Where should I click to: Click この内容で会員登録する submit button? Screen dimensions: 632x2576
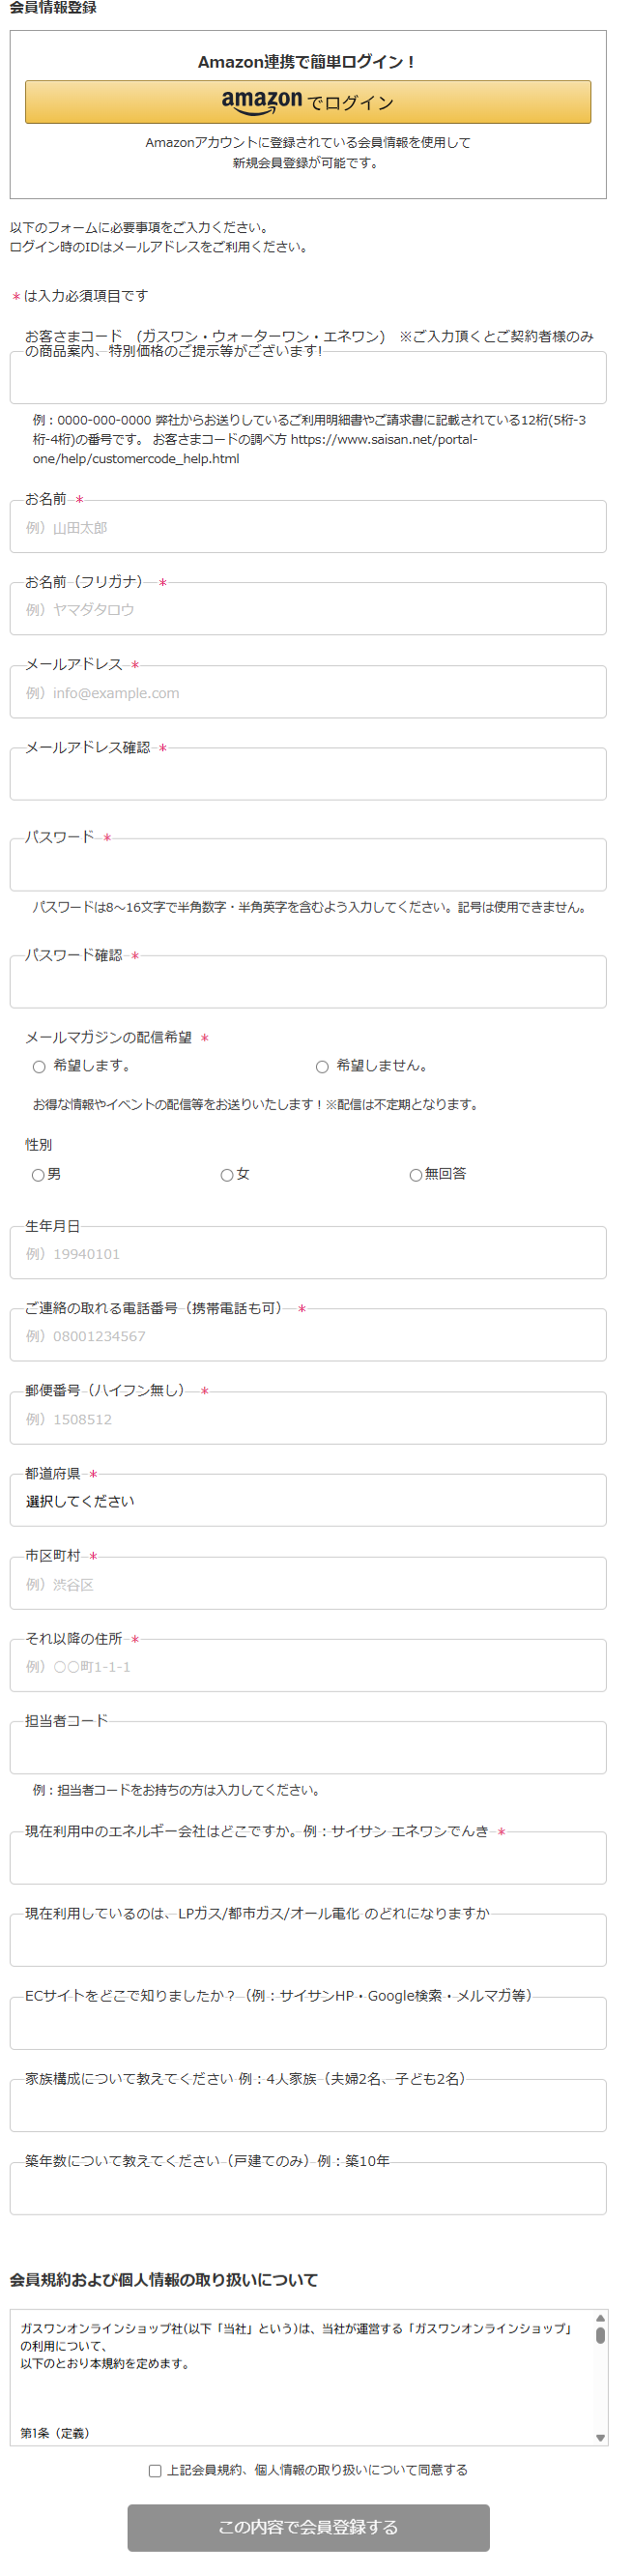point(308,2527)
